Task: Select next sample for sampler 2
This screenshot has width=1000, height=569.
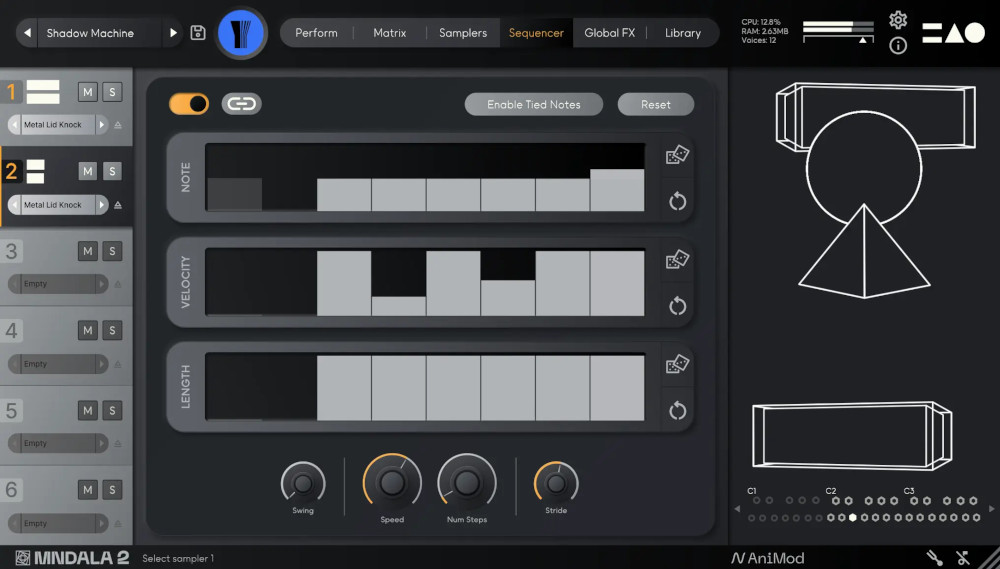Action: point(101,205)
